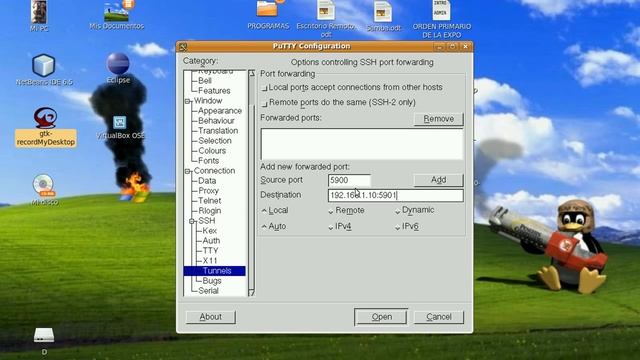Image resolution: width=640 pixels, height=360 pixels.
Task: Collapse the Window tree node
Action: click(x=187, y=101)
